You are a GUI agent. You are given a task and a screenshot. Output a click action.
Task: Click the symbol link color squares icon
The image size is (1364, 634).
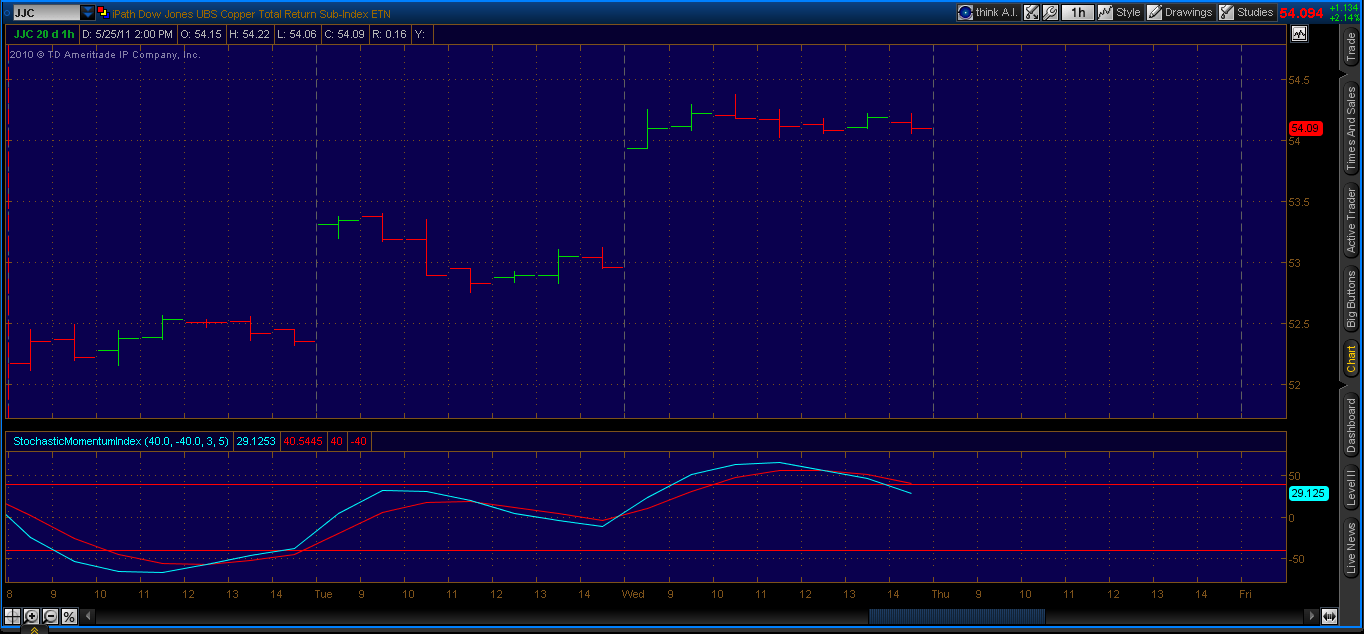(102, 12)
